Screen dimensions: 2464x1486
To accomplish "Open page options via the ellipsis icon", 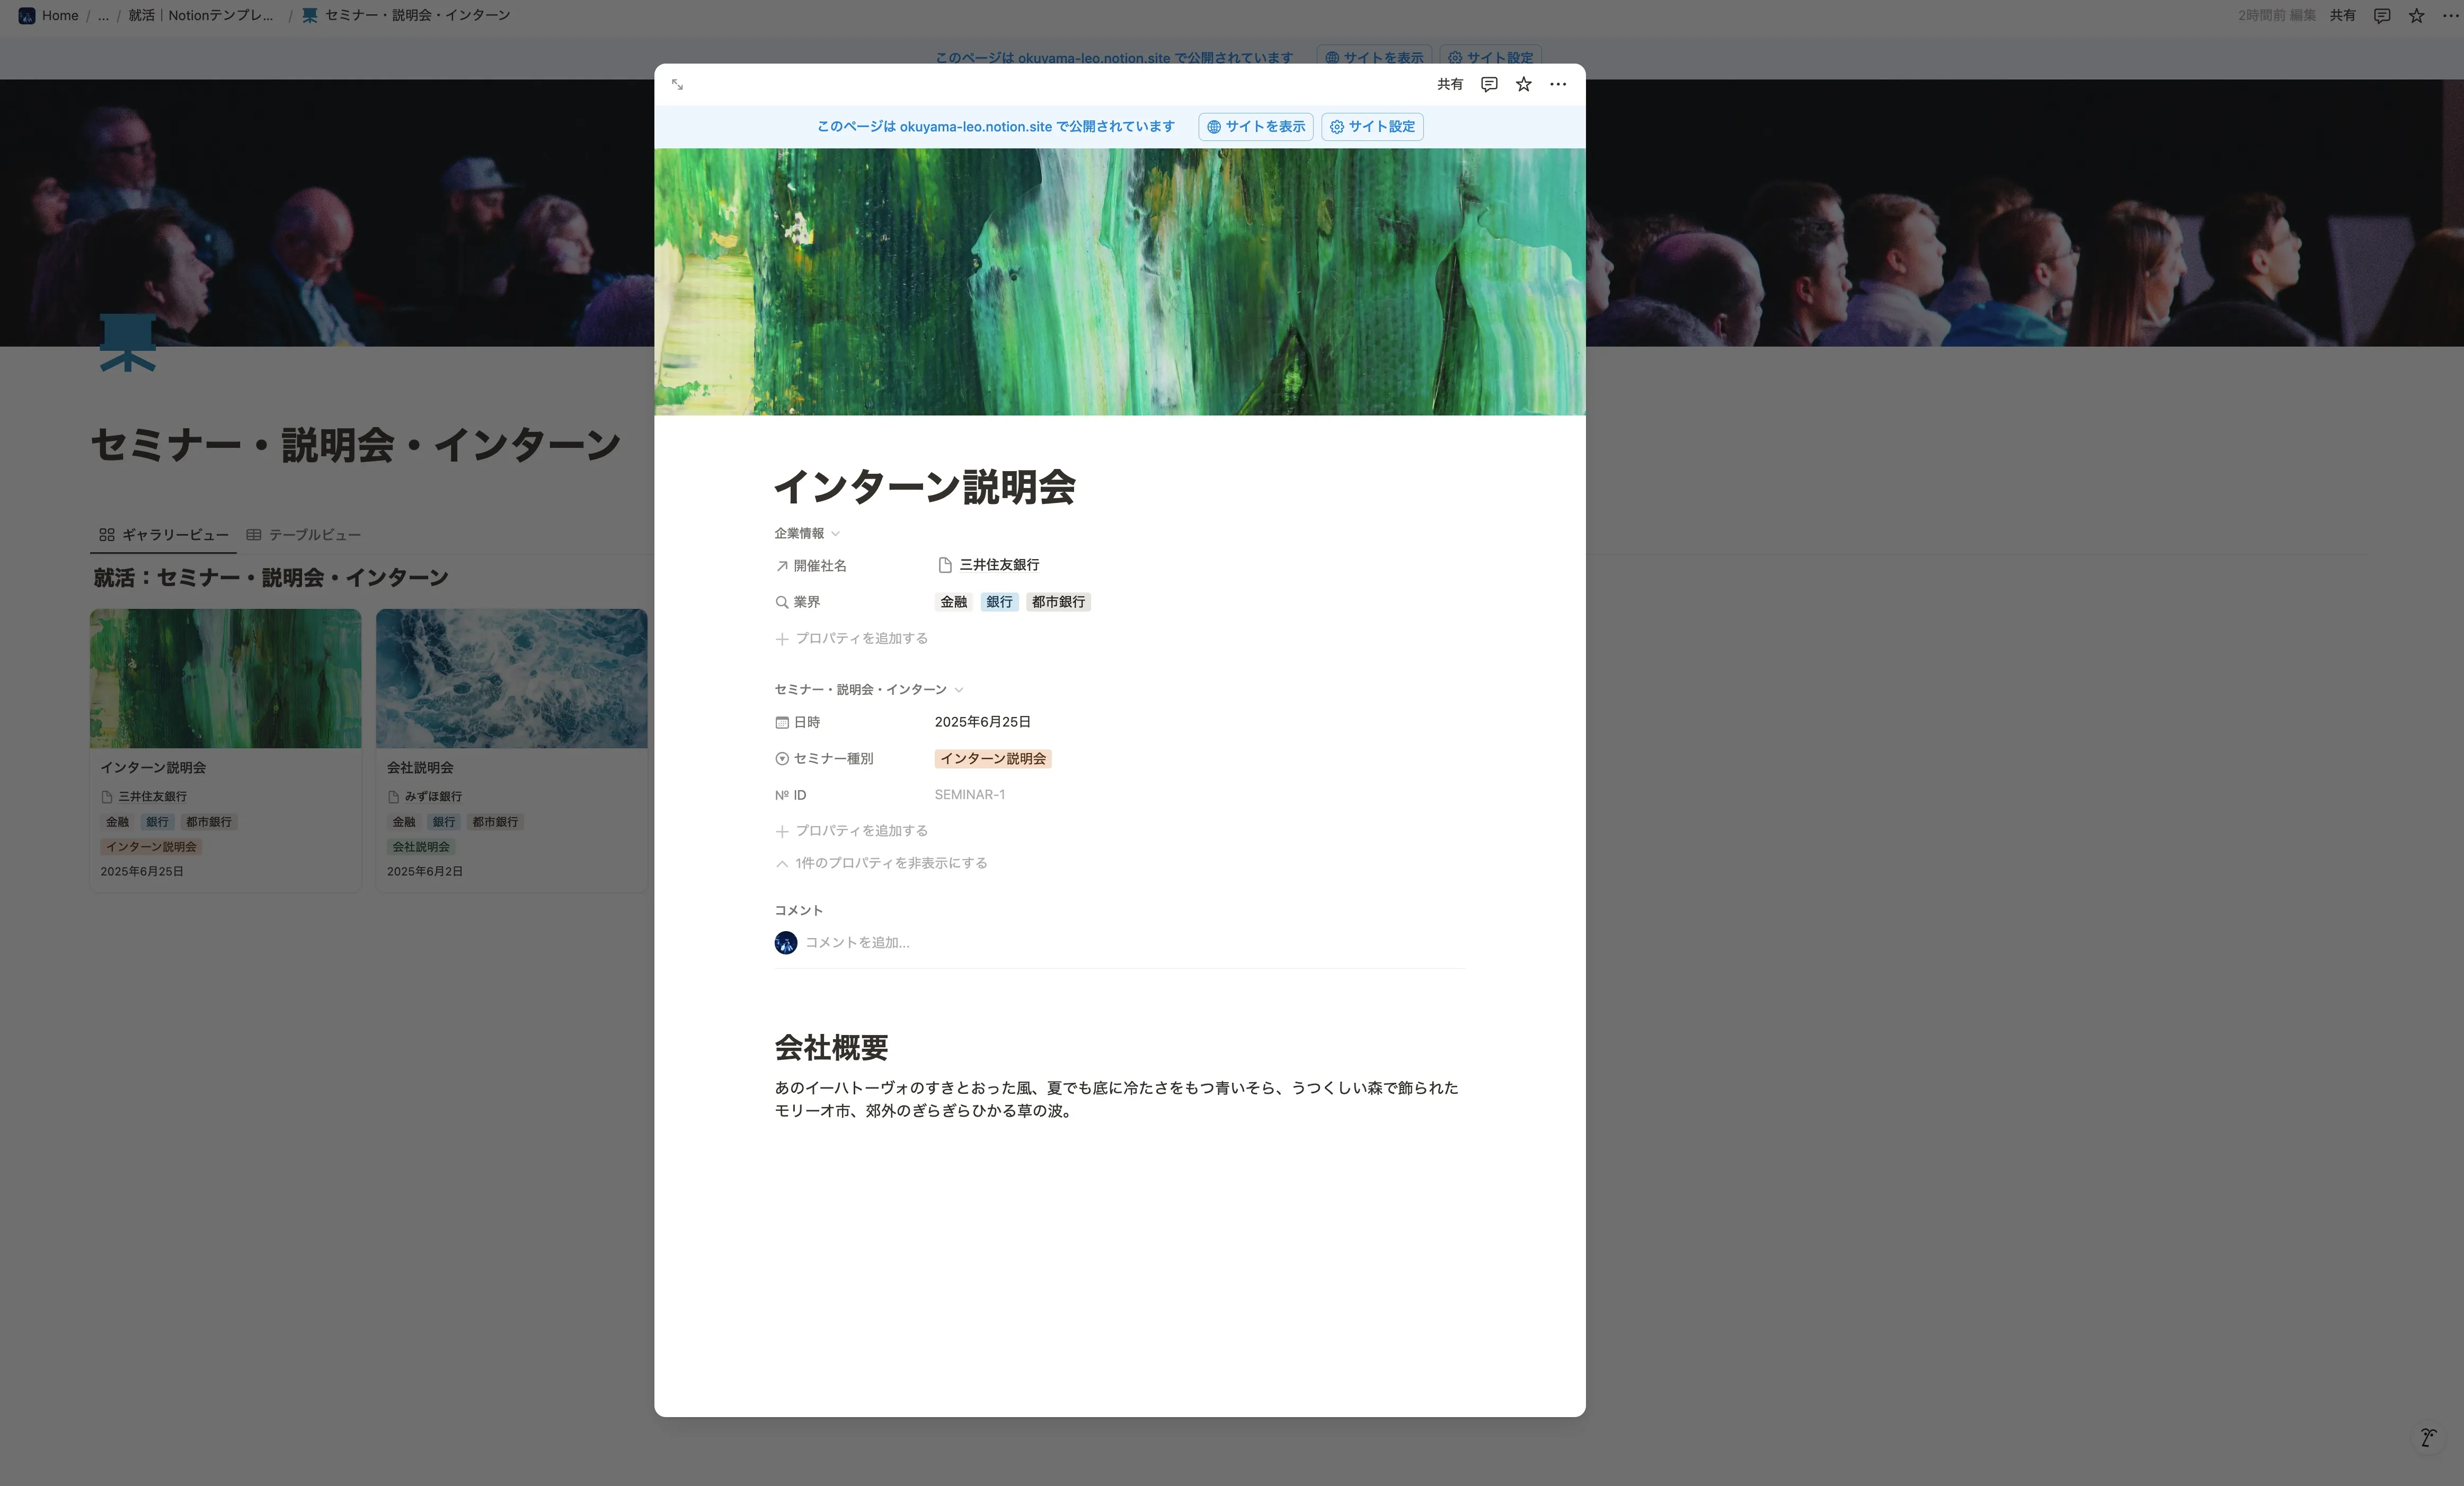I will point(1557,84).
